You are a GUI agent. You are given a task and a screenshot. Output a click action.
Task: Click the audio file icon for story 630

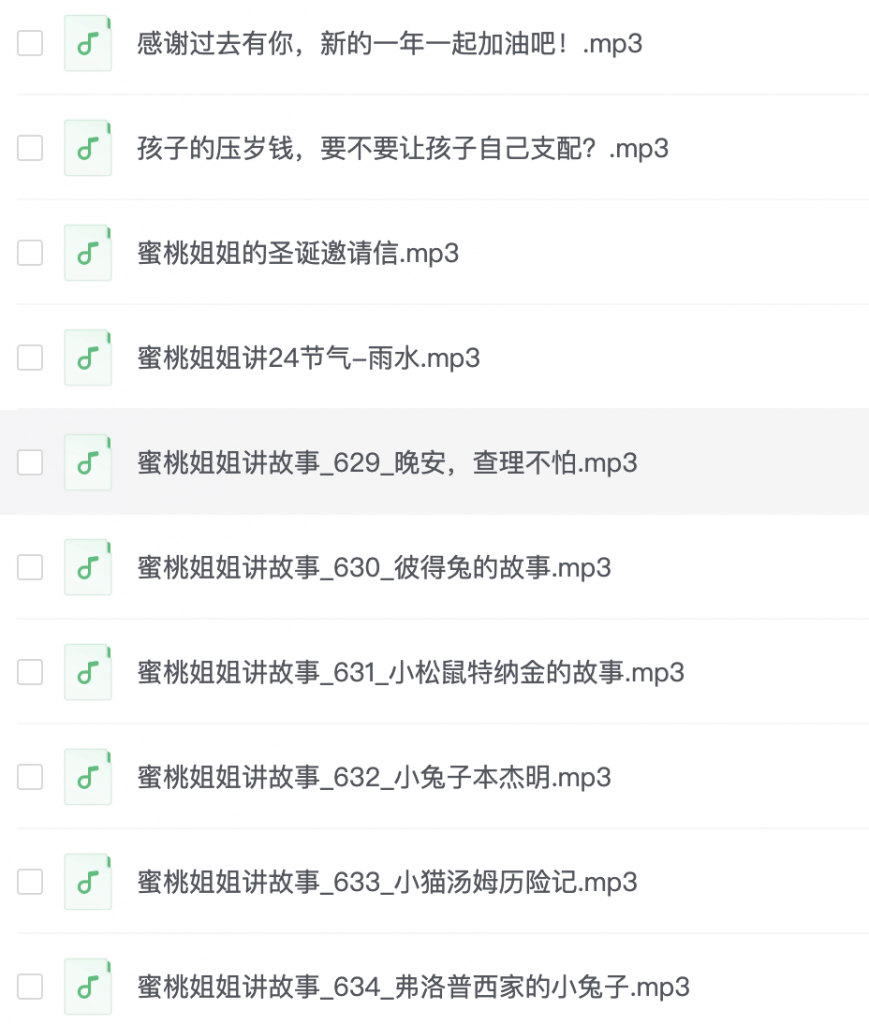click(x=87, y=568)
